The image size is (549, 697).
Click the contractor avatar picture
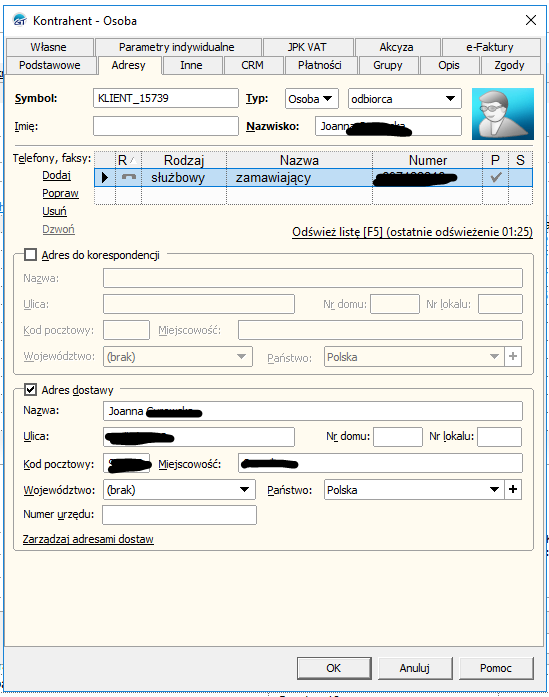(x=503, y=114)
